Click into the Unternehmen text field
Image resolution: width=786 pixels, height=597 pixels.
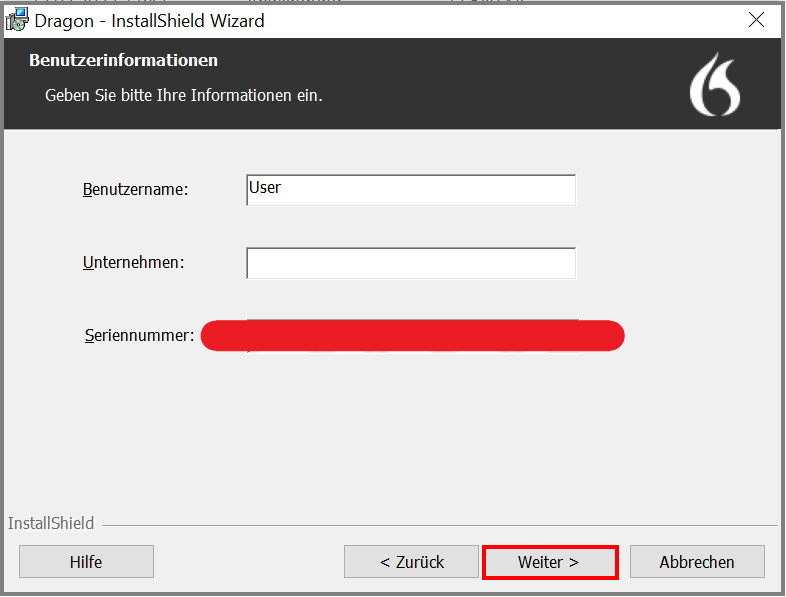coord(411,263)
